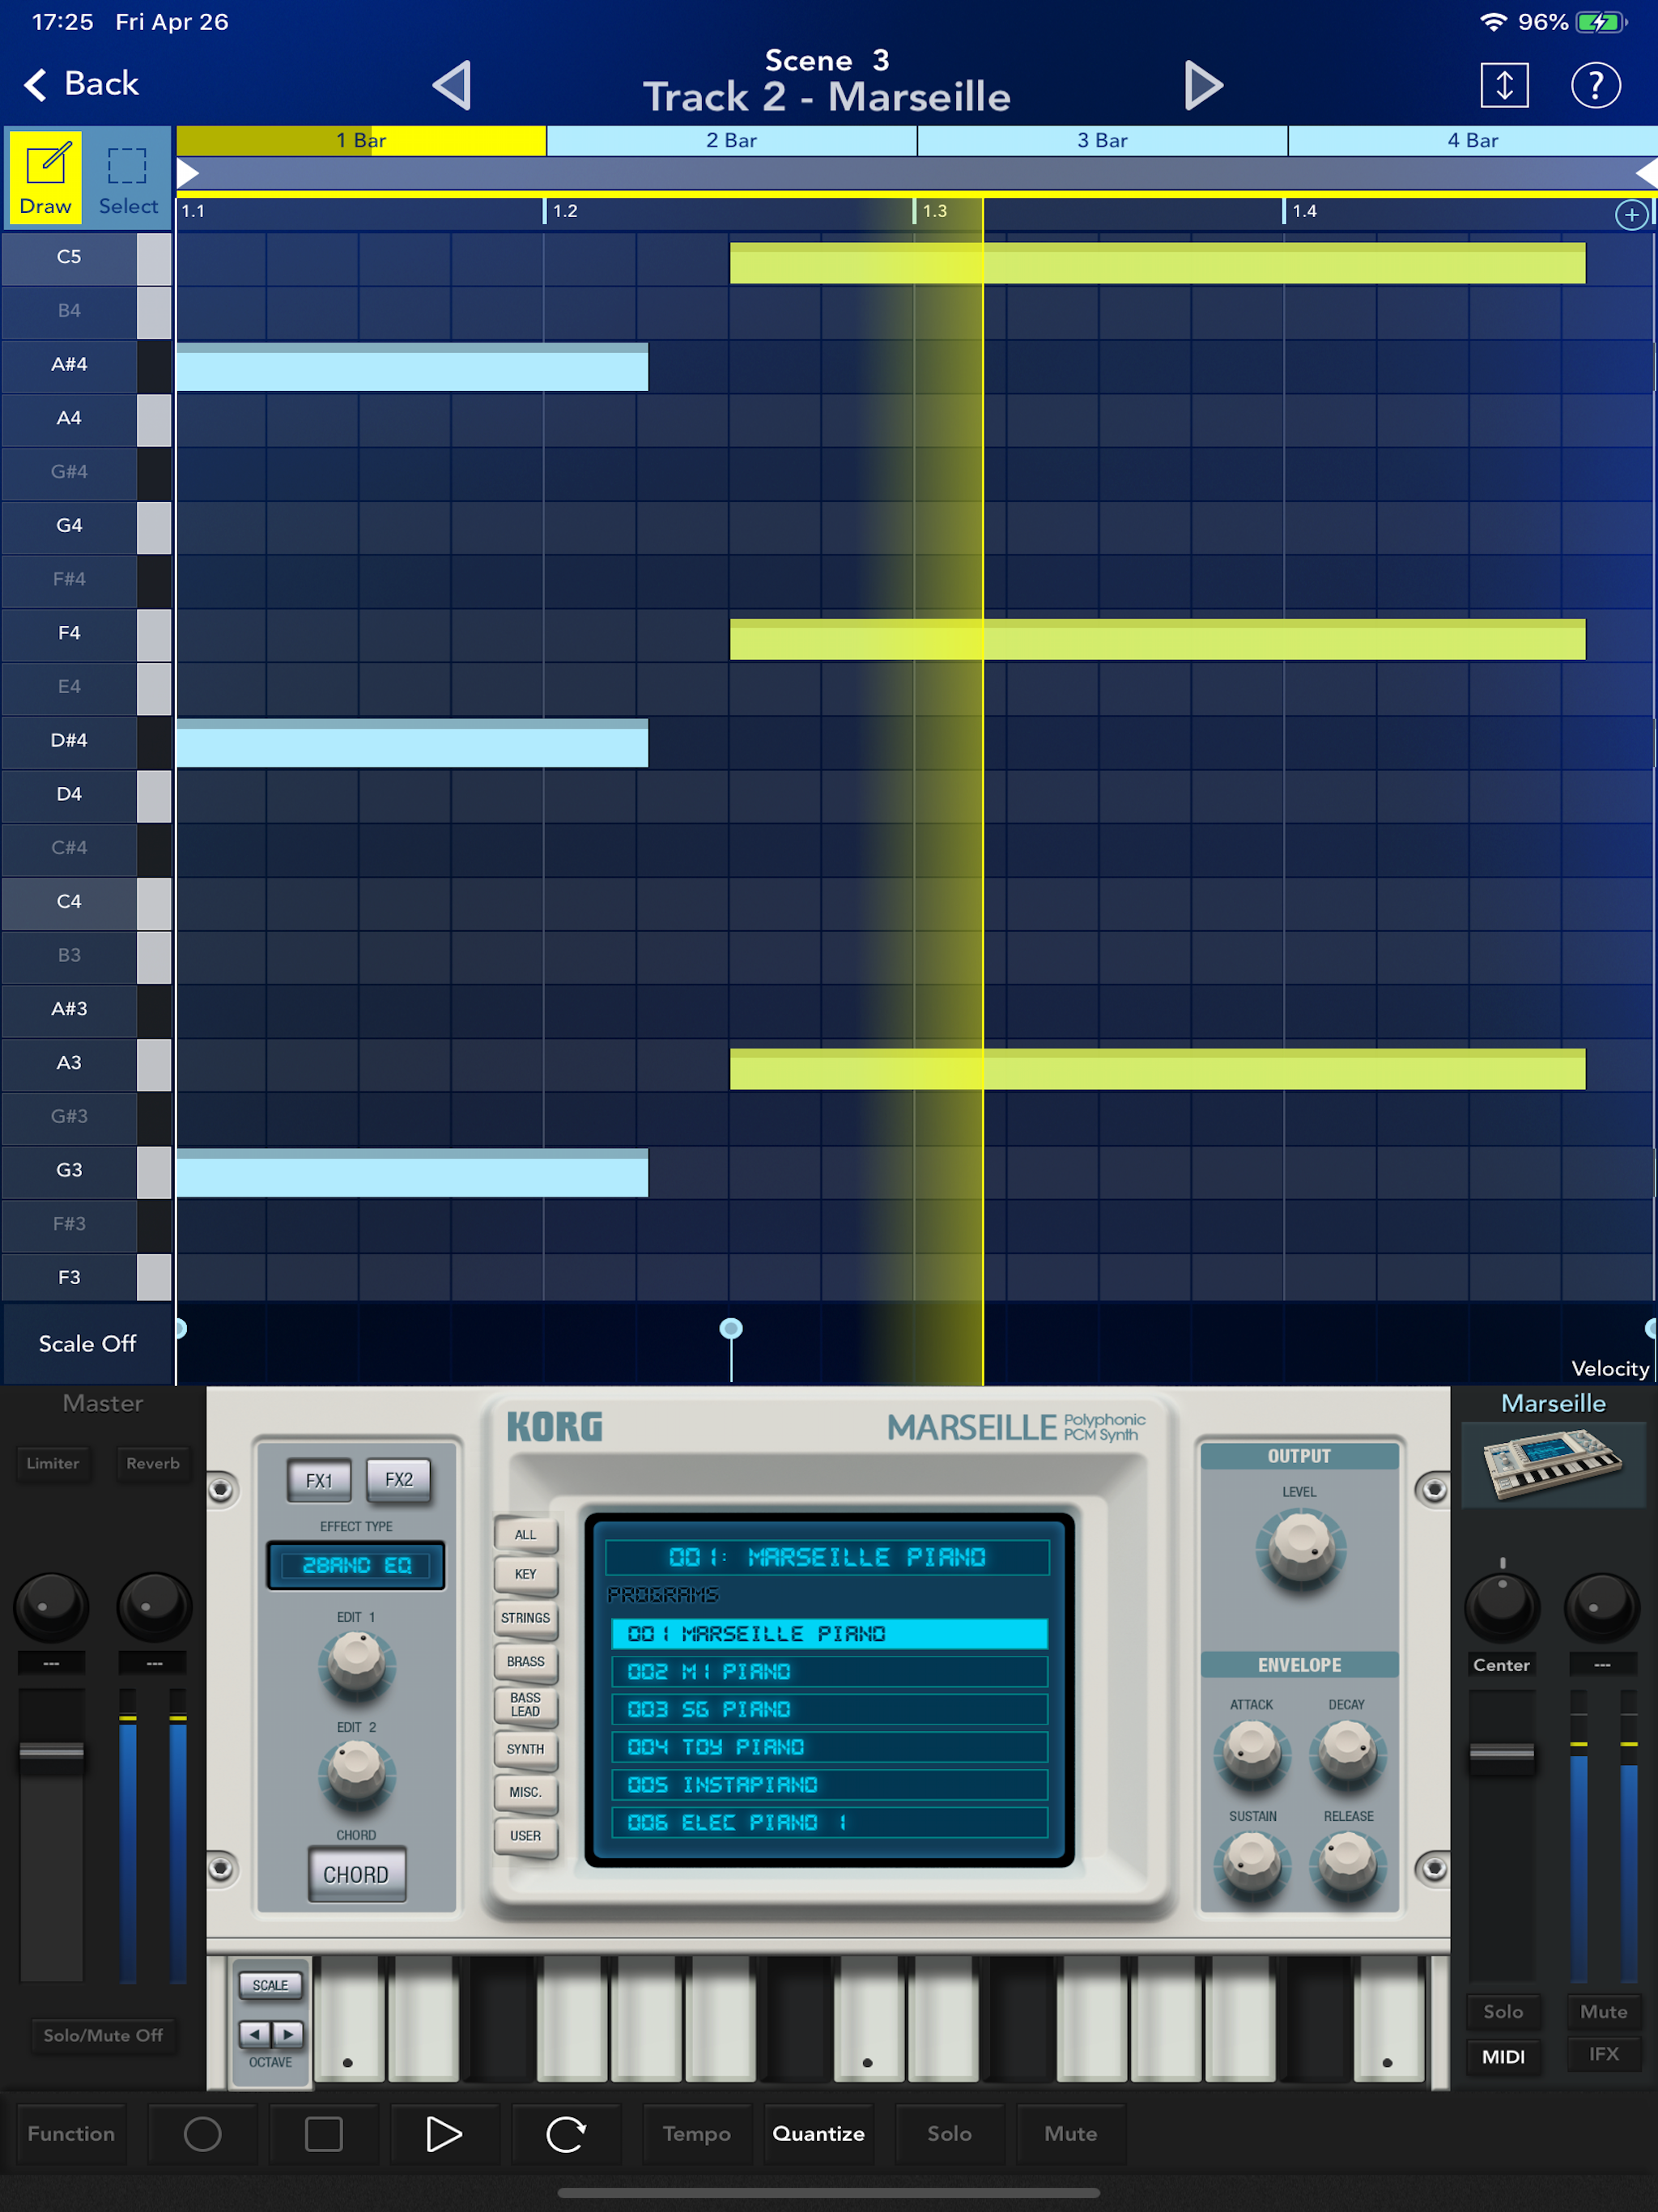This screenshot has width=1658, height=2212.
Task: Jump to the 3 Bar section
Action: click(x=1102, y=141)
